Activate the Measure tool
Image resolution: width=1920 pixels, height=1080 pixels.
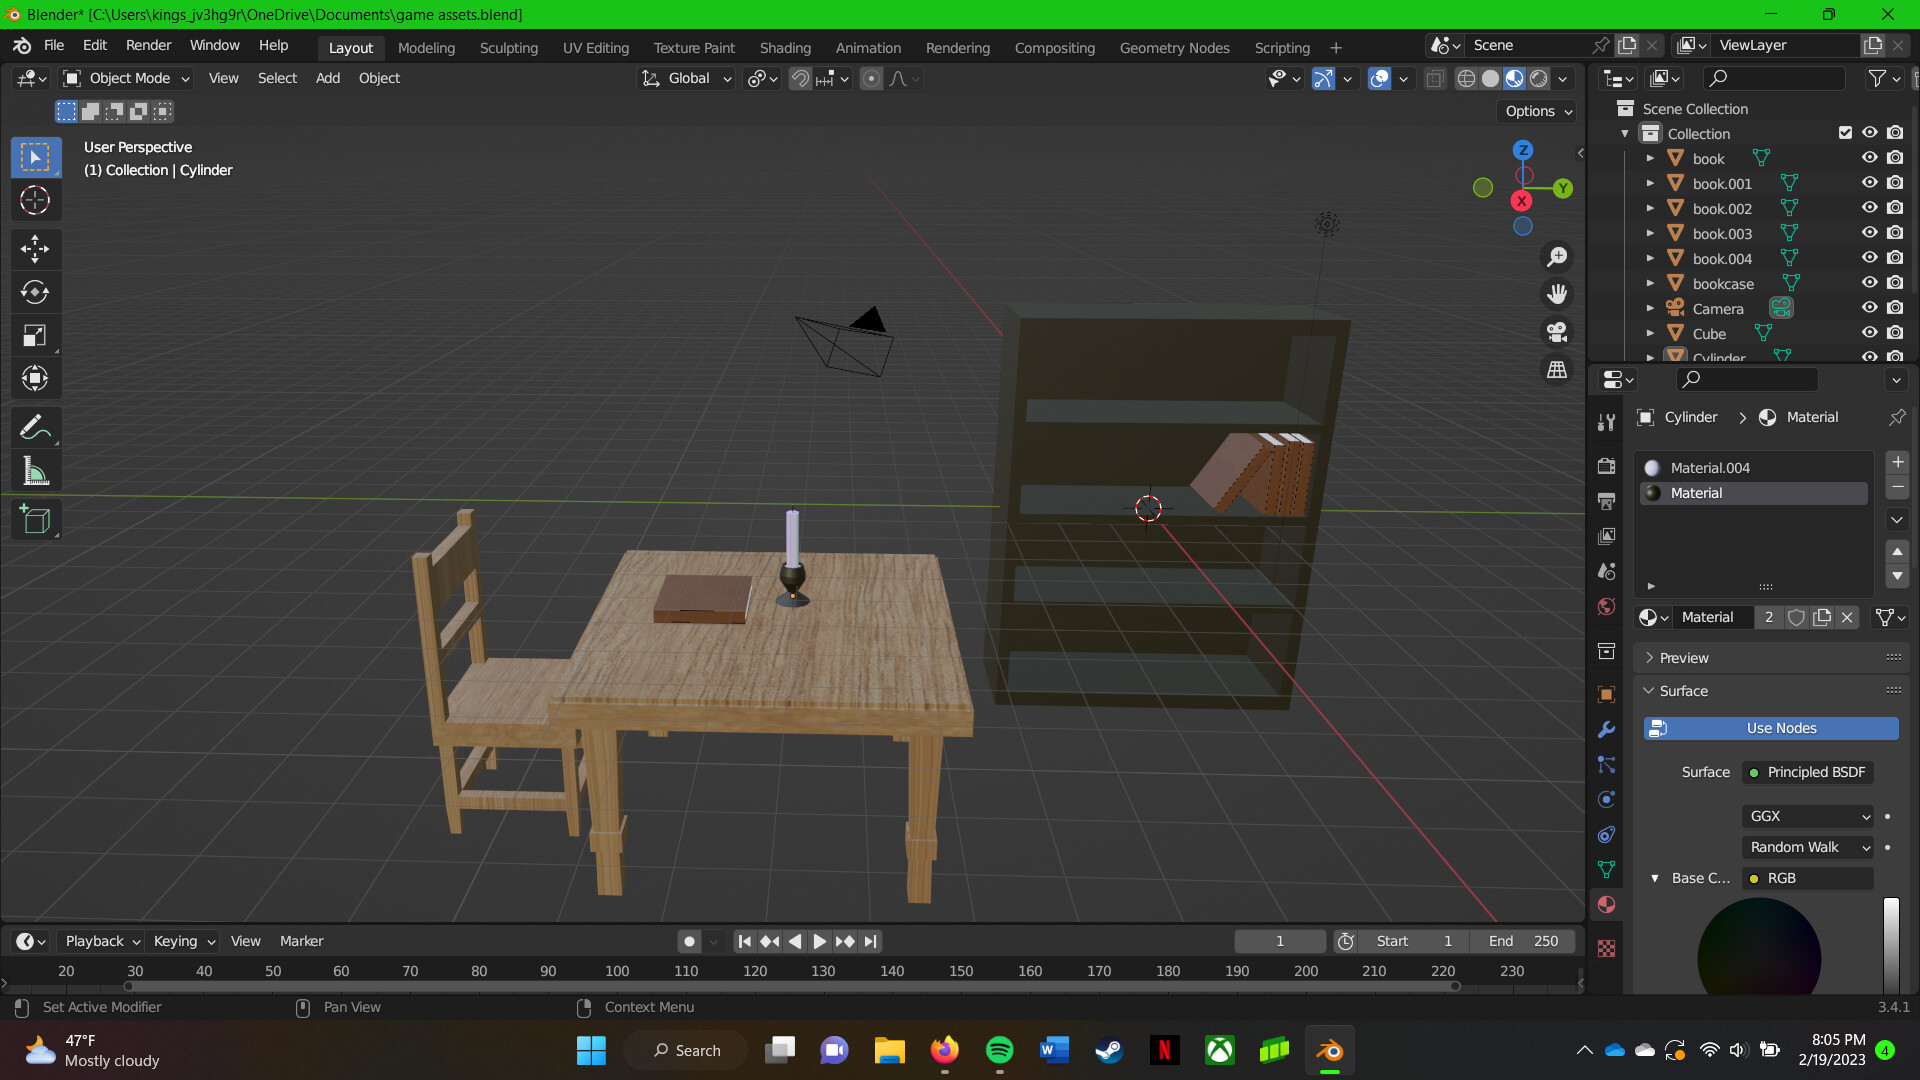click(x=35, y=470)
